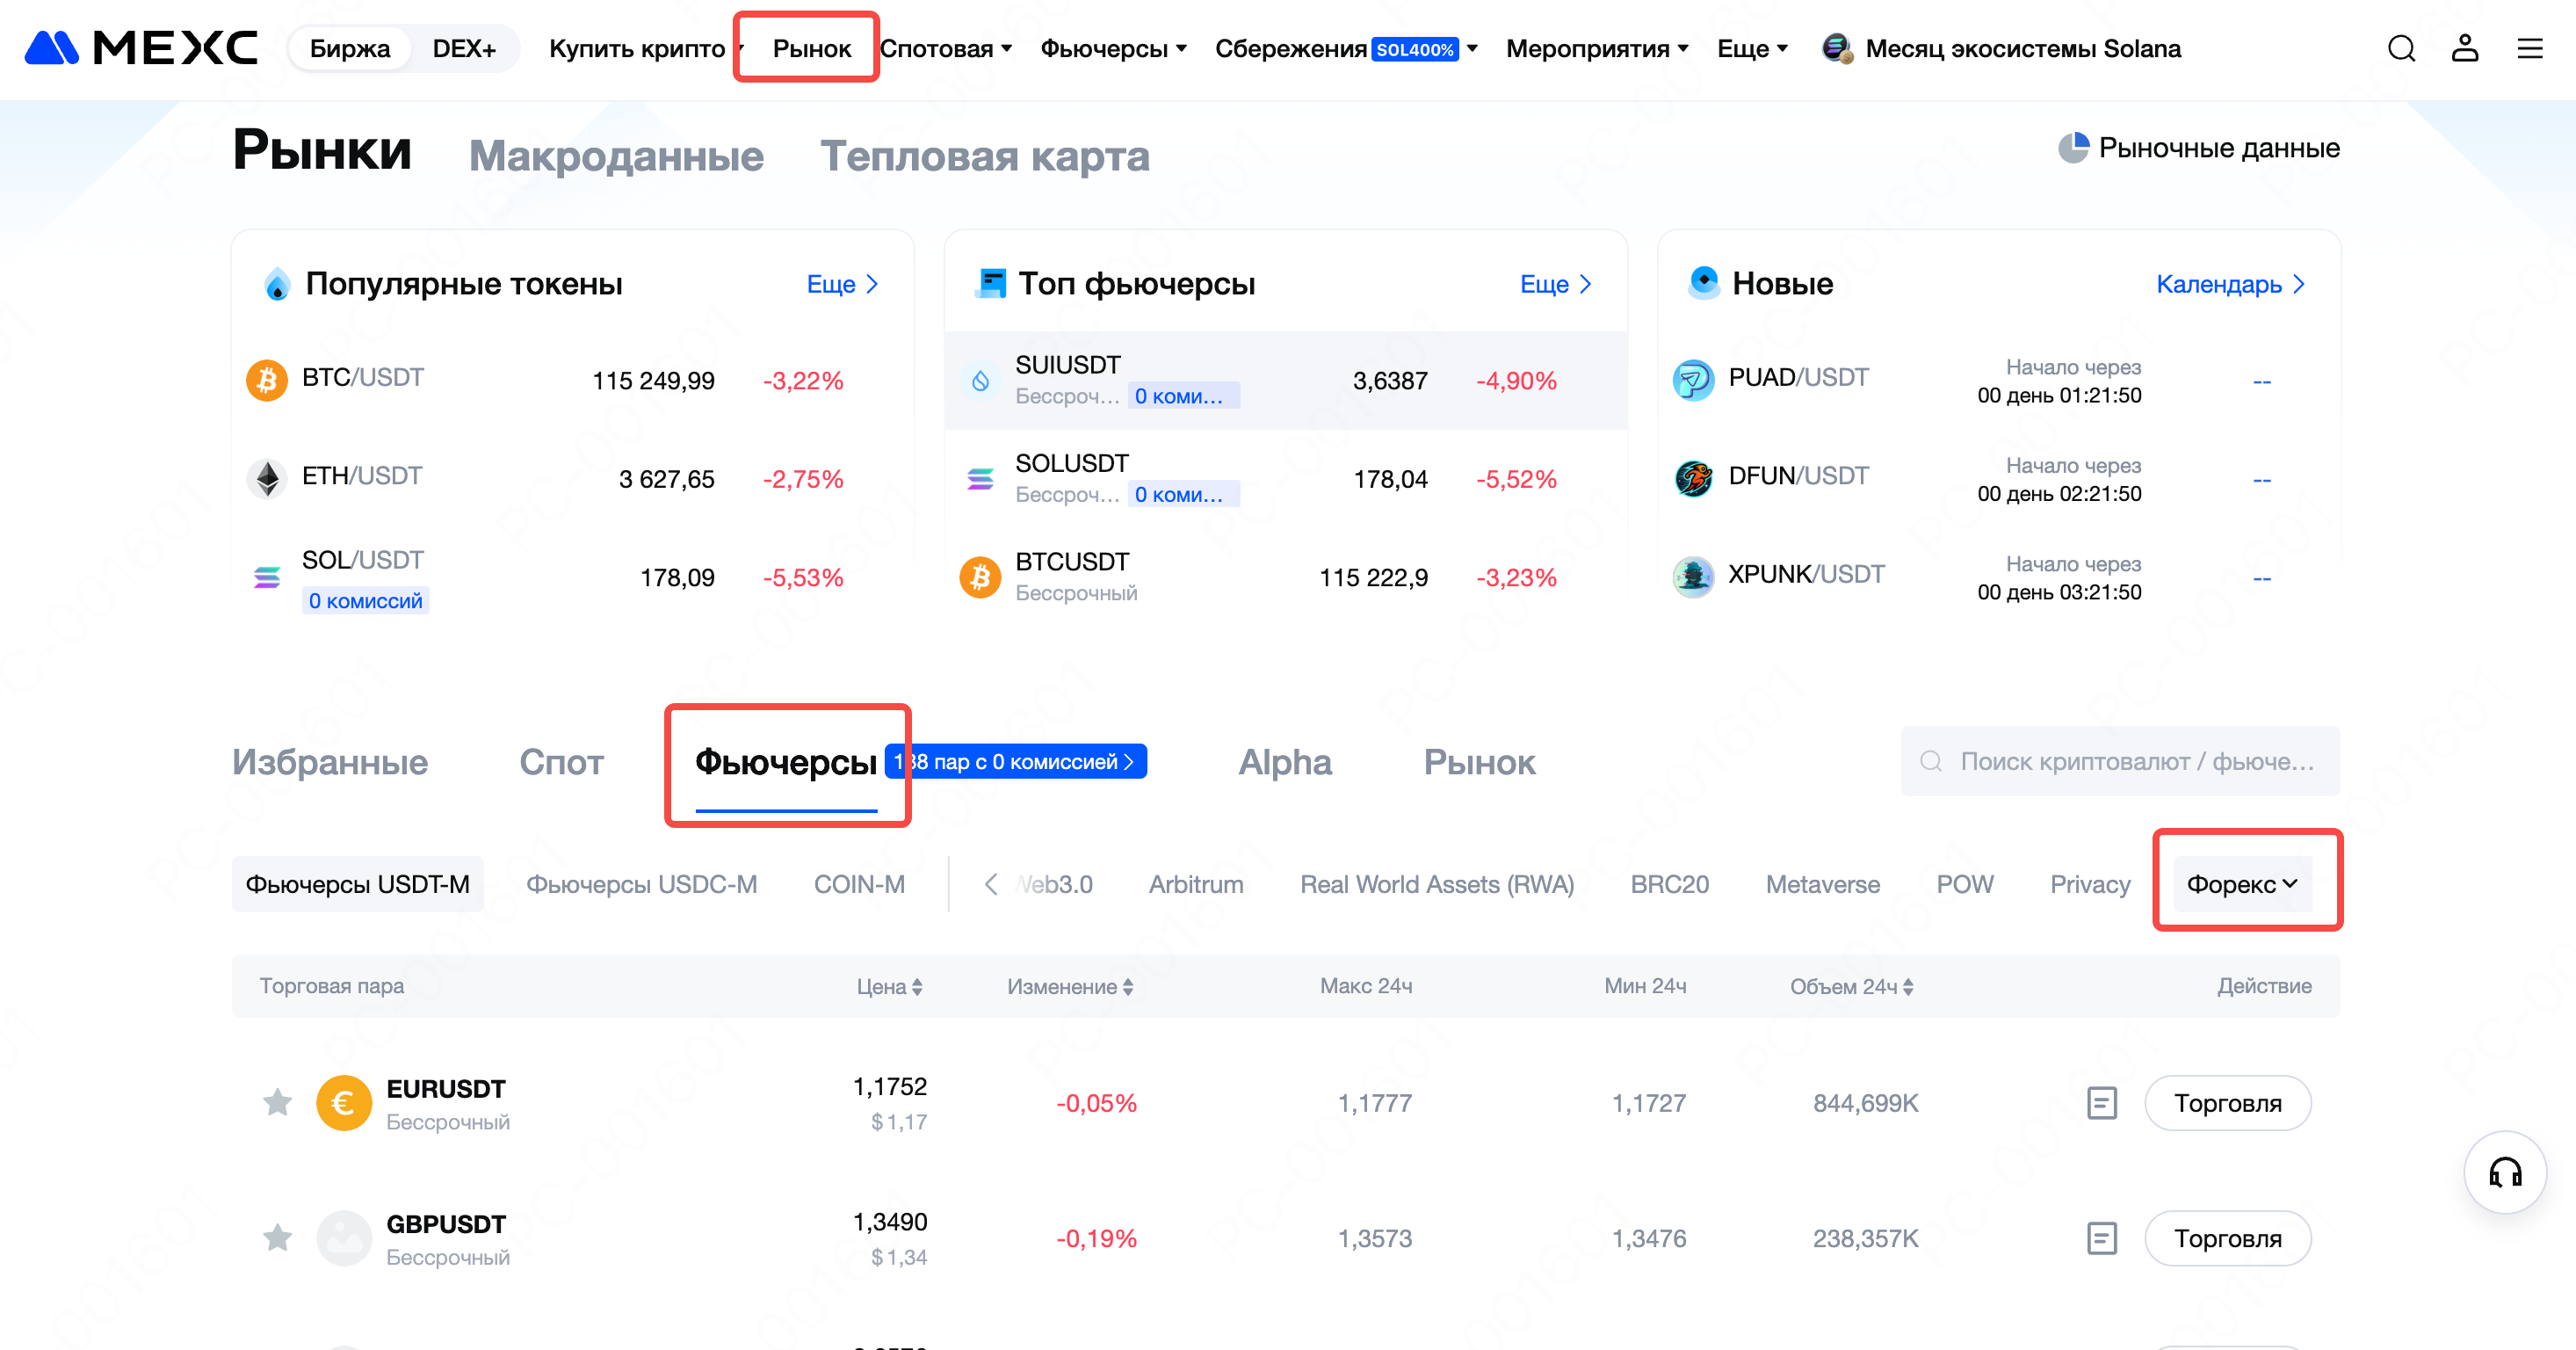Click the MEXC logo
Screen dimensions: 2576x1350
[141, 48]
